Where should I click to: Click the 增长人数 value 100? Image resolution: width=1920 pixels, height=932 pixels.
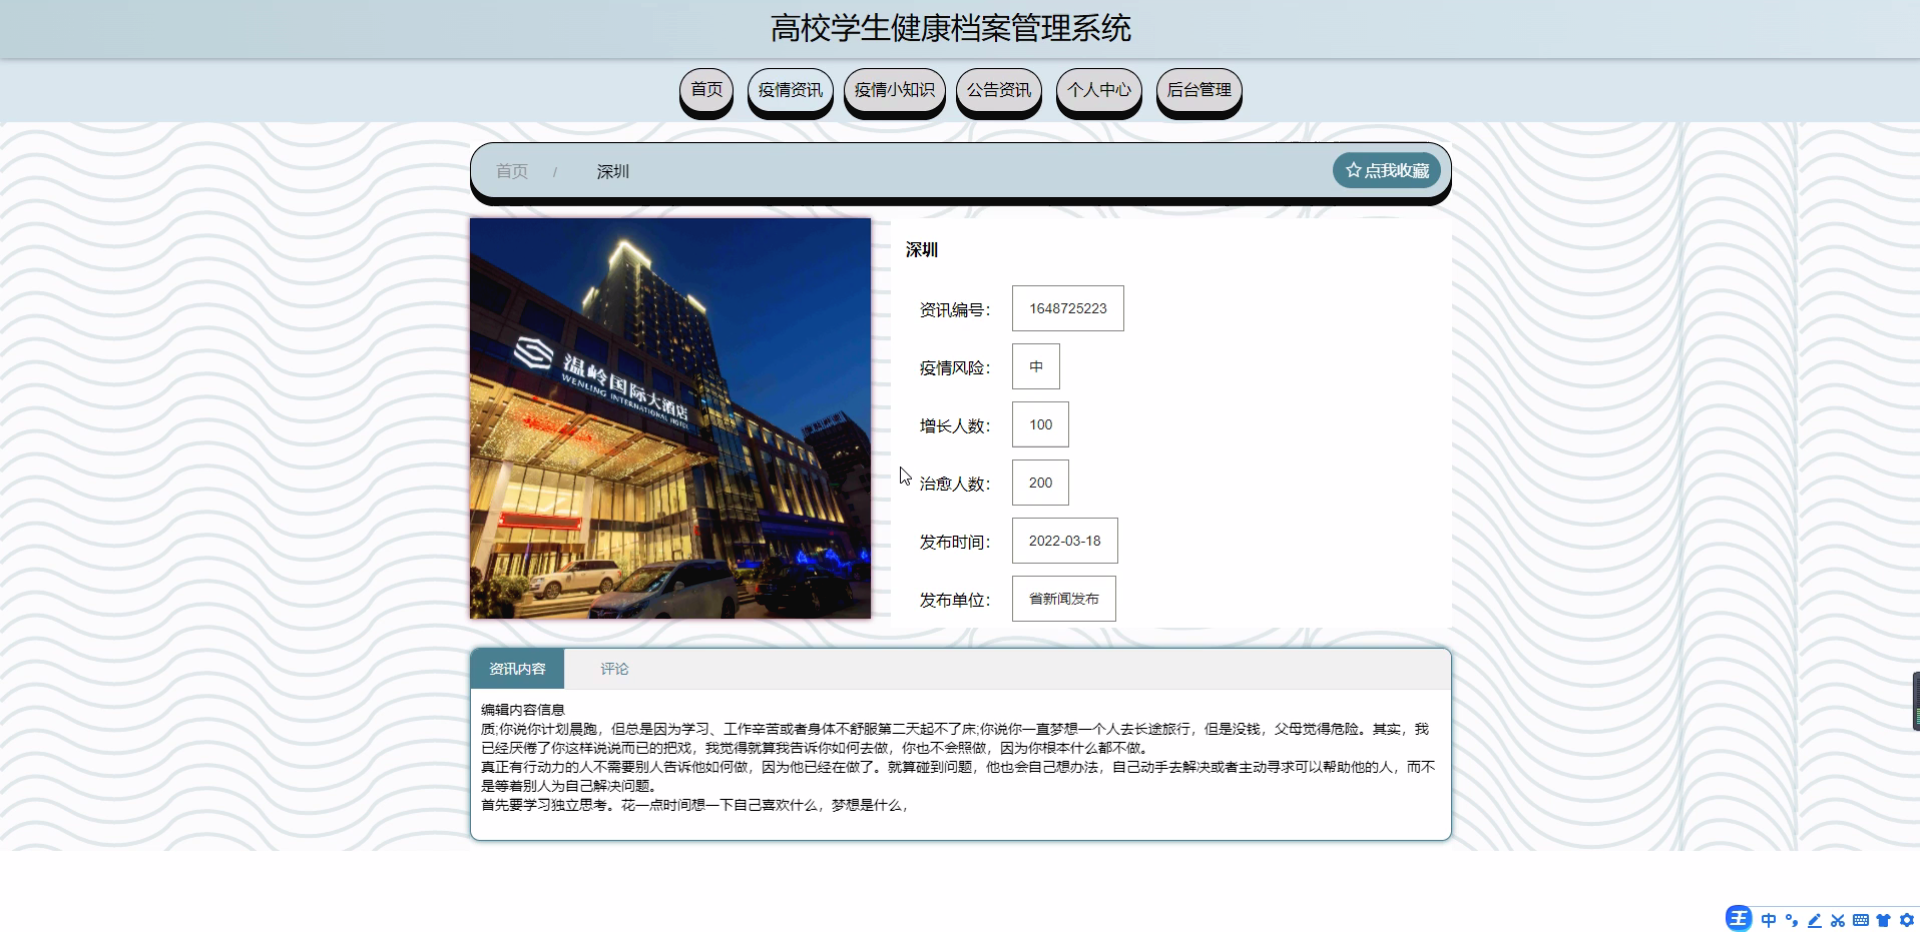point(1040,424)
